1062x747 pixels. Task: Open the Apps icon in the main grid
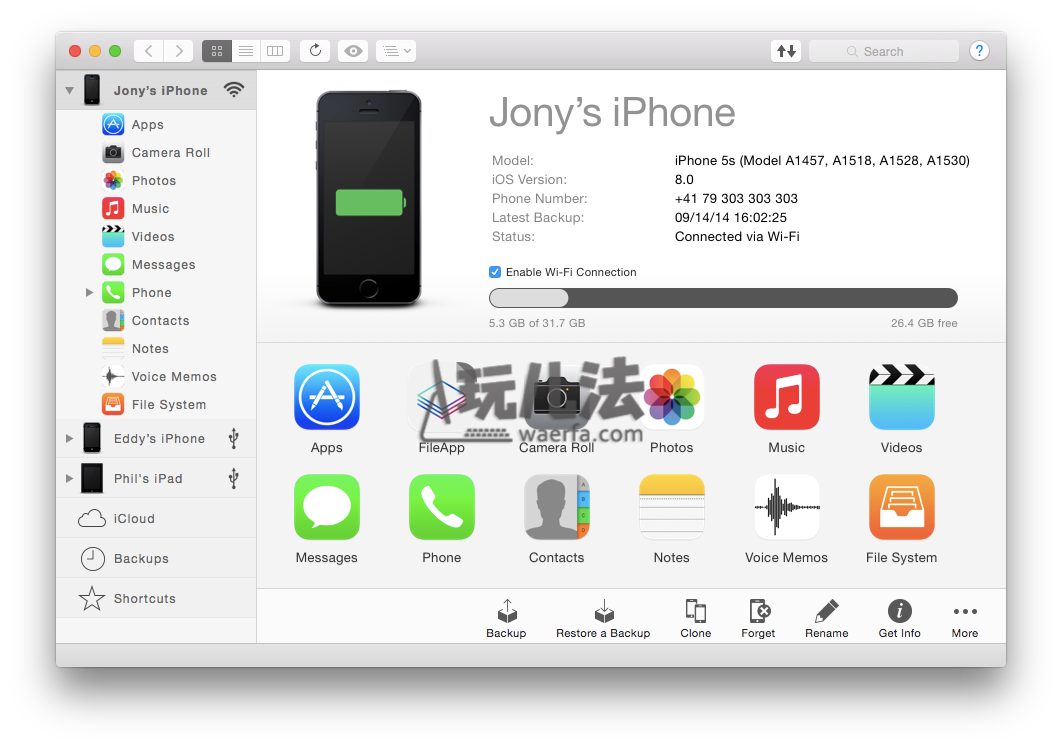[326, 397]
